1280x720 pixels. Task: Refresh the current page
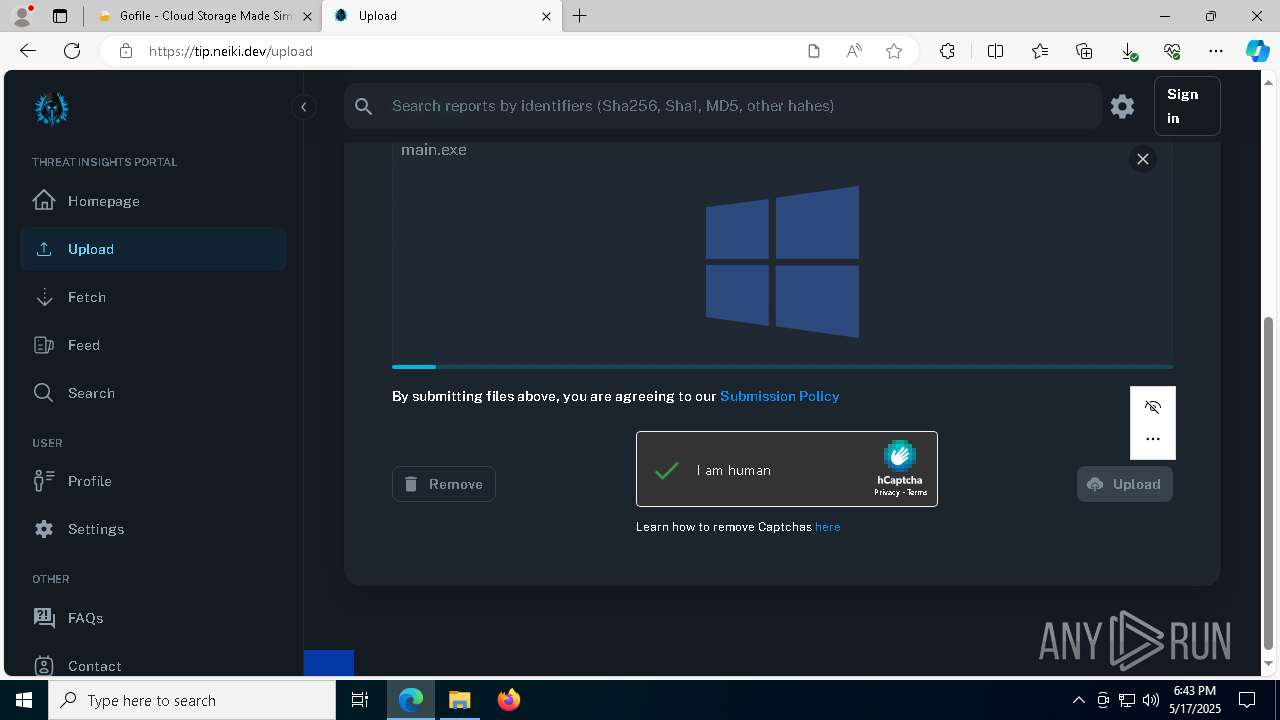[72, 51]
